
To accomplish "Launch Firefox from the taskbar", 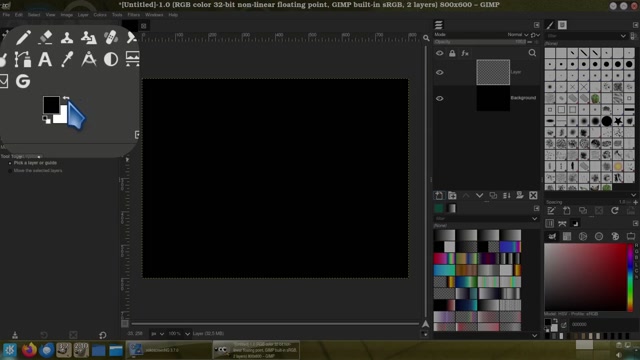I will [x=29, y=350].
